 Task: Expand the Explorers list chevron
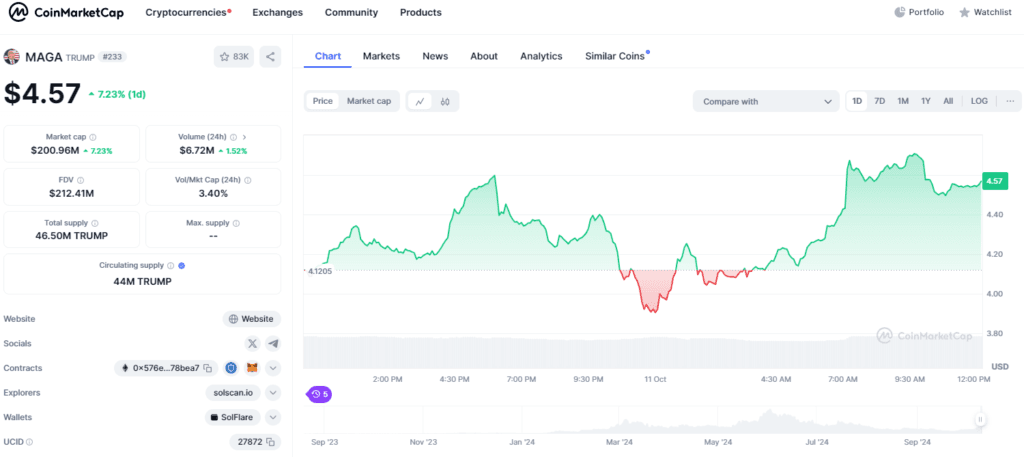tap(274, 392)
